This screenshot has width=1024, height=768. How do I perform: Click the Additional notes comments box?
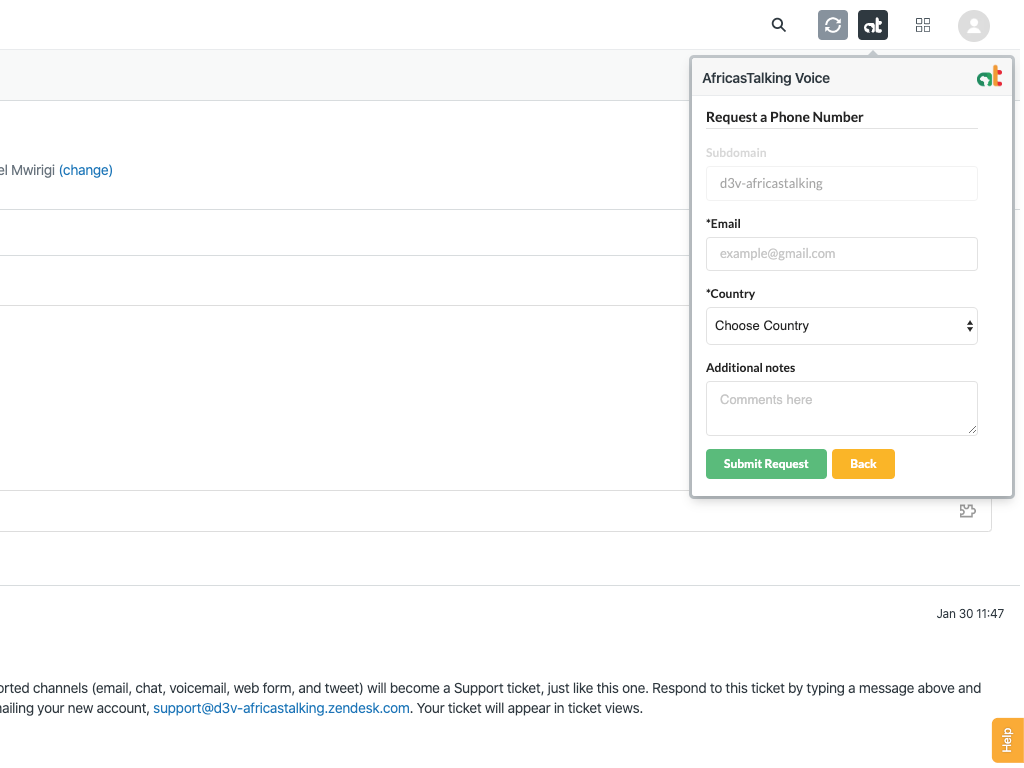click(x=841, y=408)
